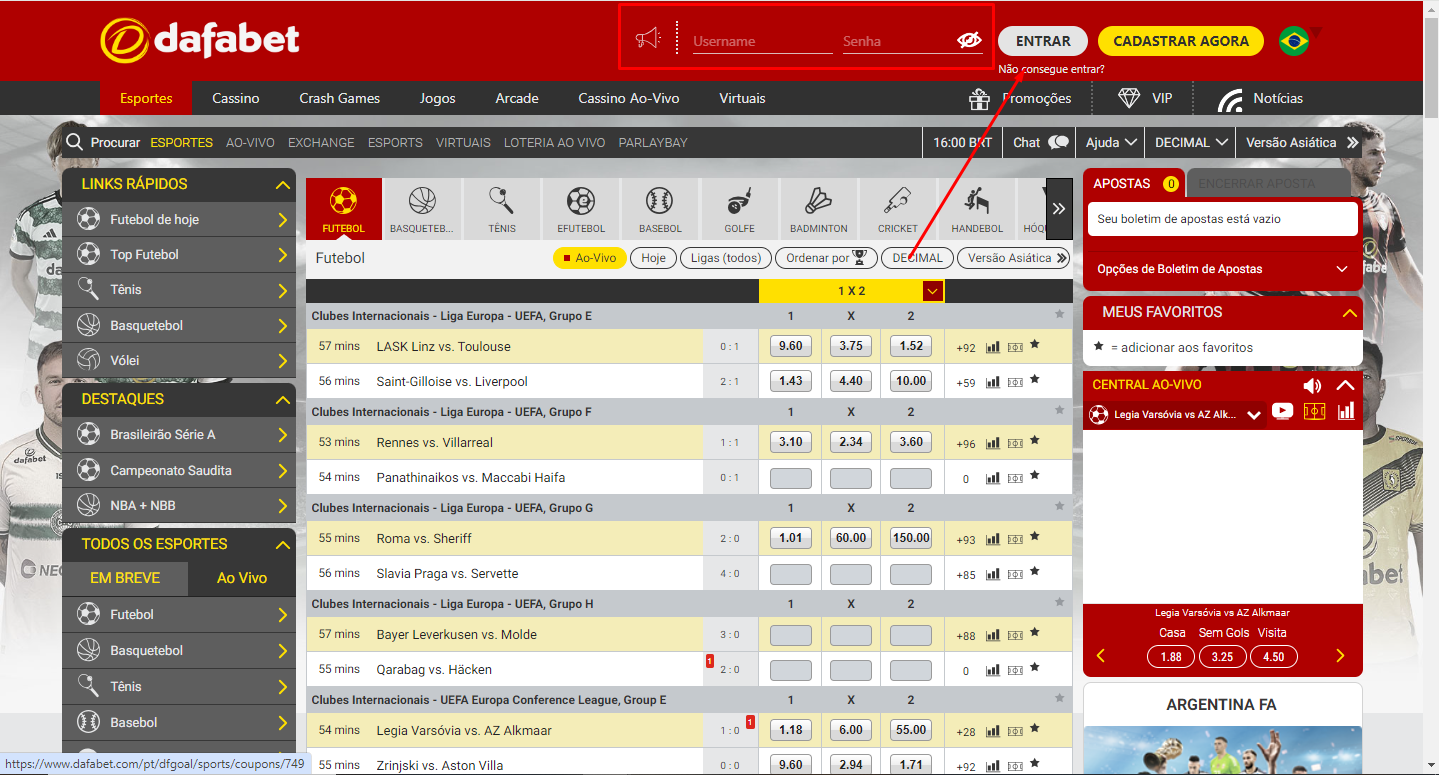This screenshot has width=1439, height=775.
Task: Click CADASTRAR AGORA button
Action: tap(1181, 41)
